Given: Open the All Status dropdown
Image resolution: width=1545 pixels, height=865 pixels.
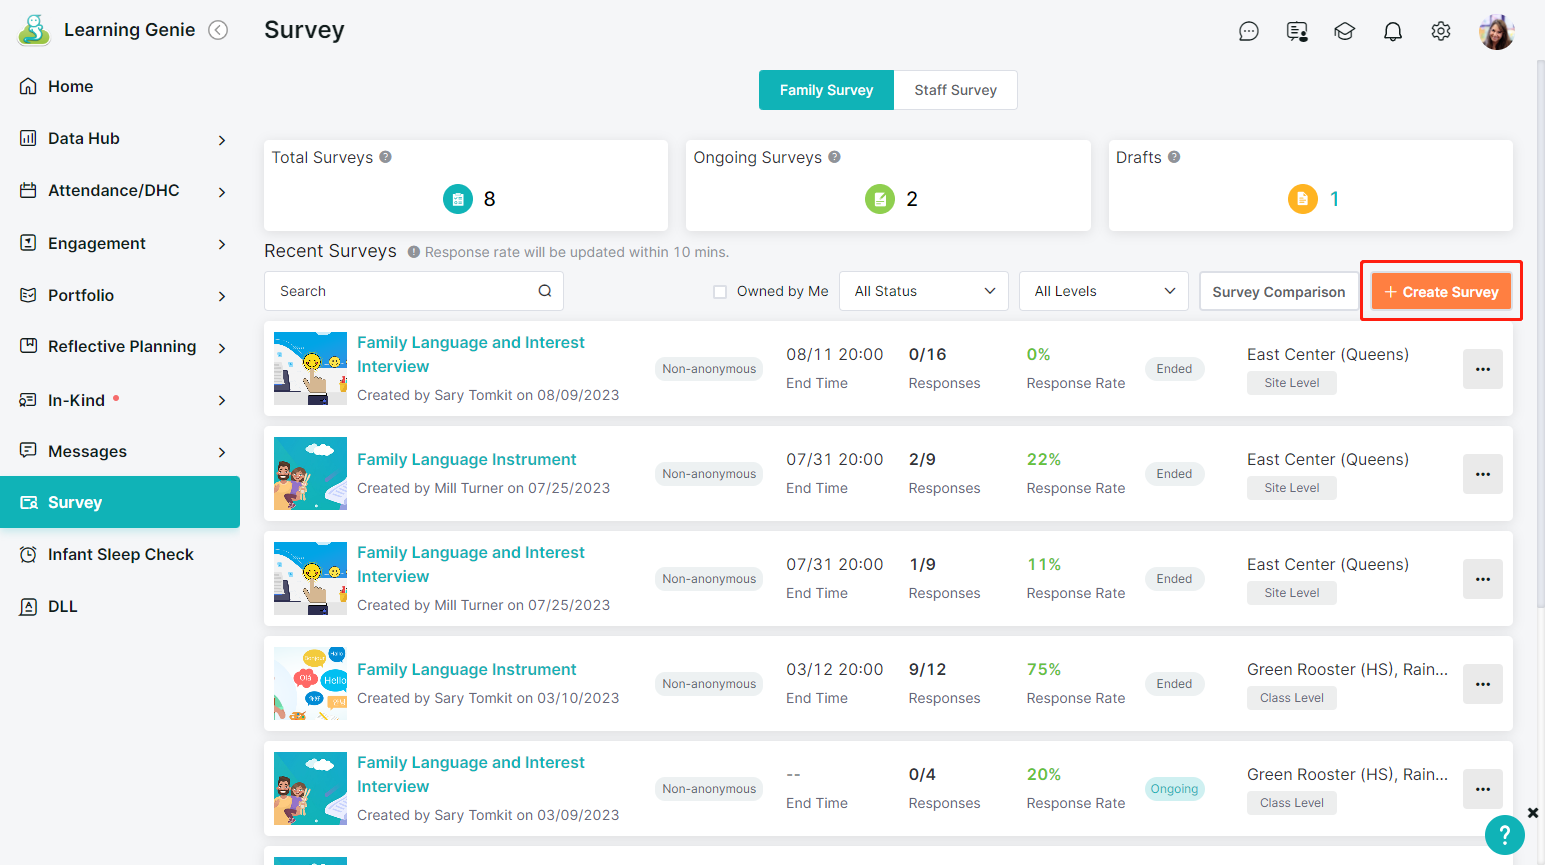Looking at the screenshot, I should click(924, 291).
